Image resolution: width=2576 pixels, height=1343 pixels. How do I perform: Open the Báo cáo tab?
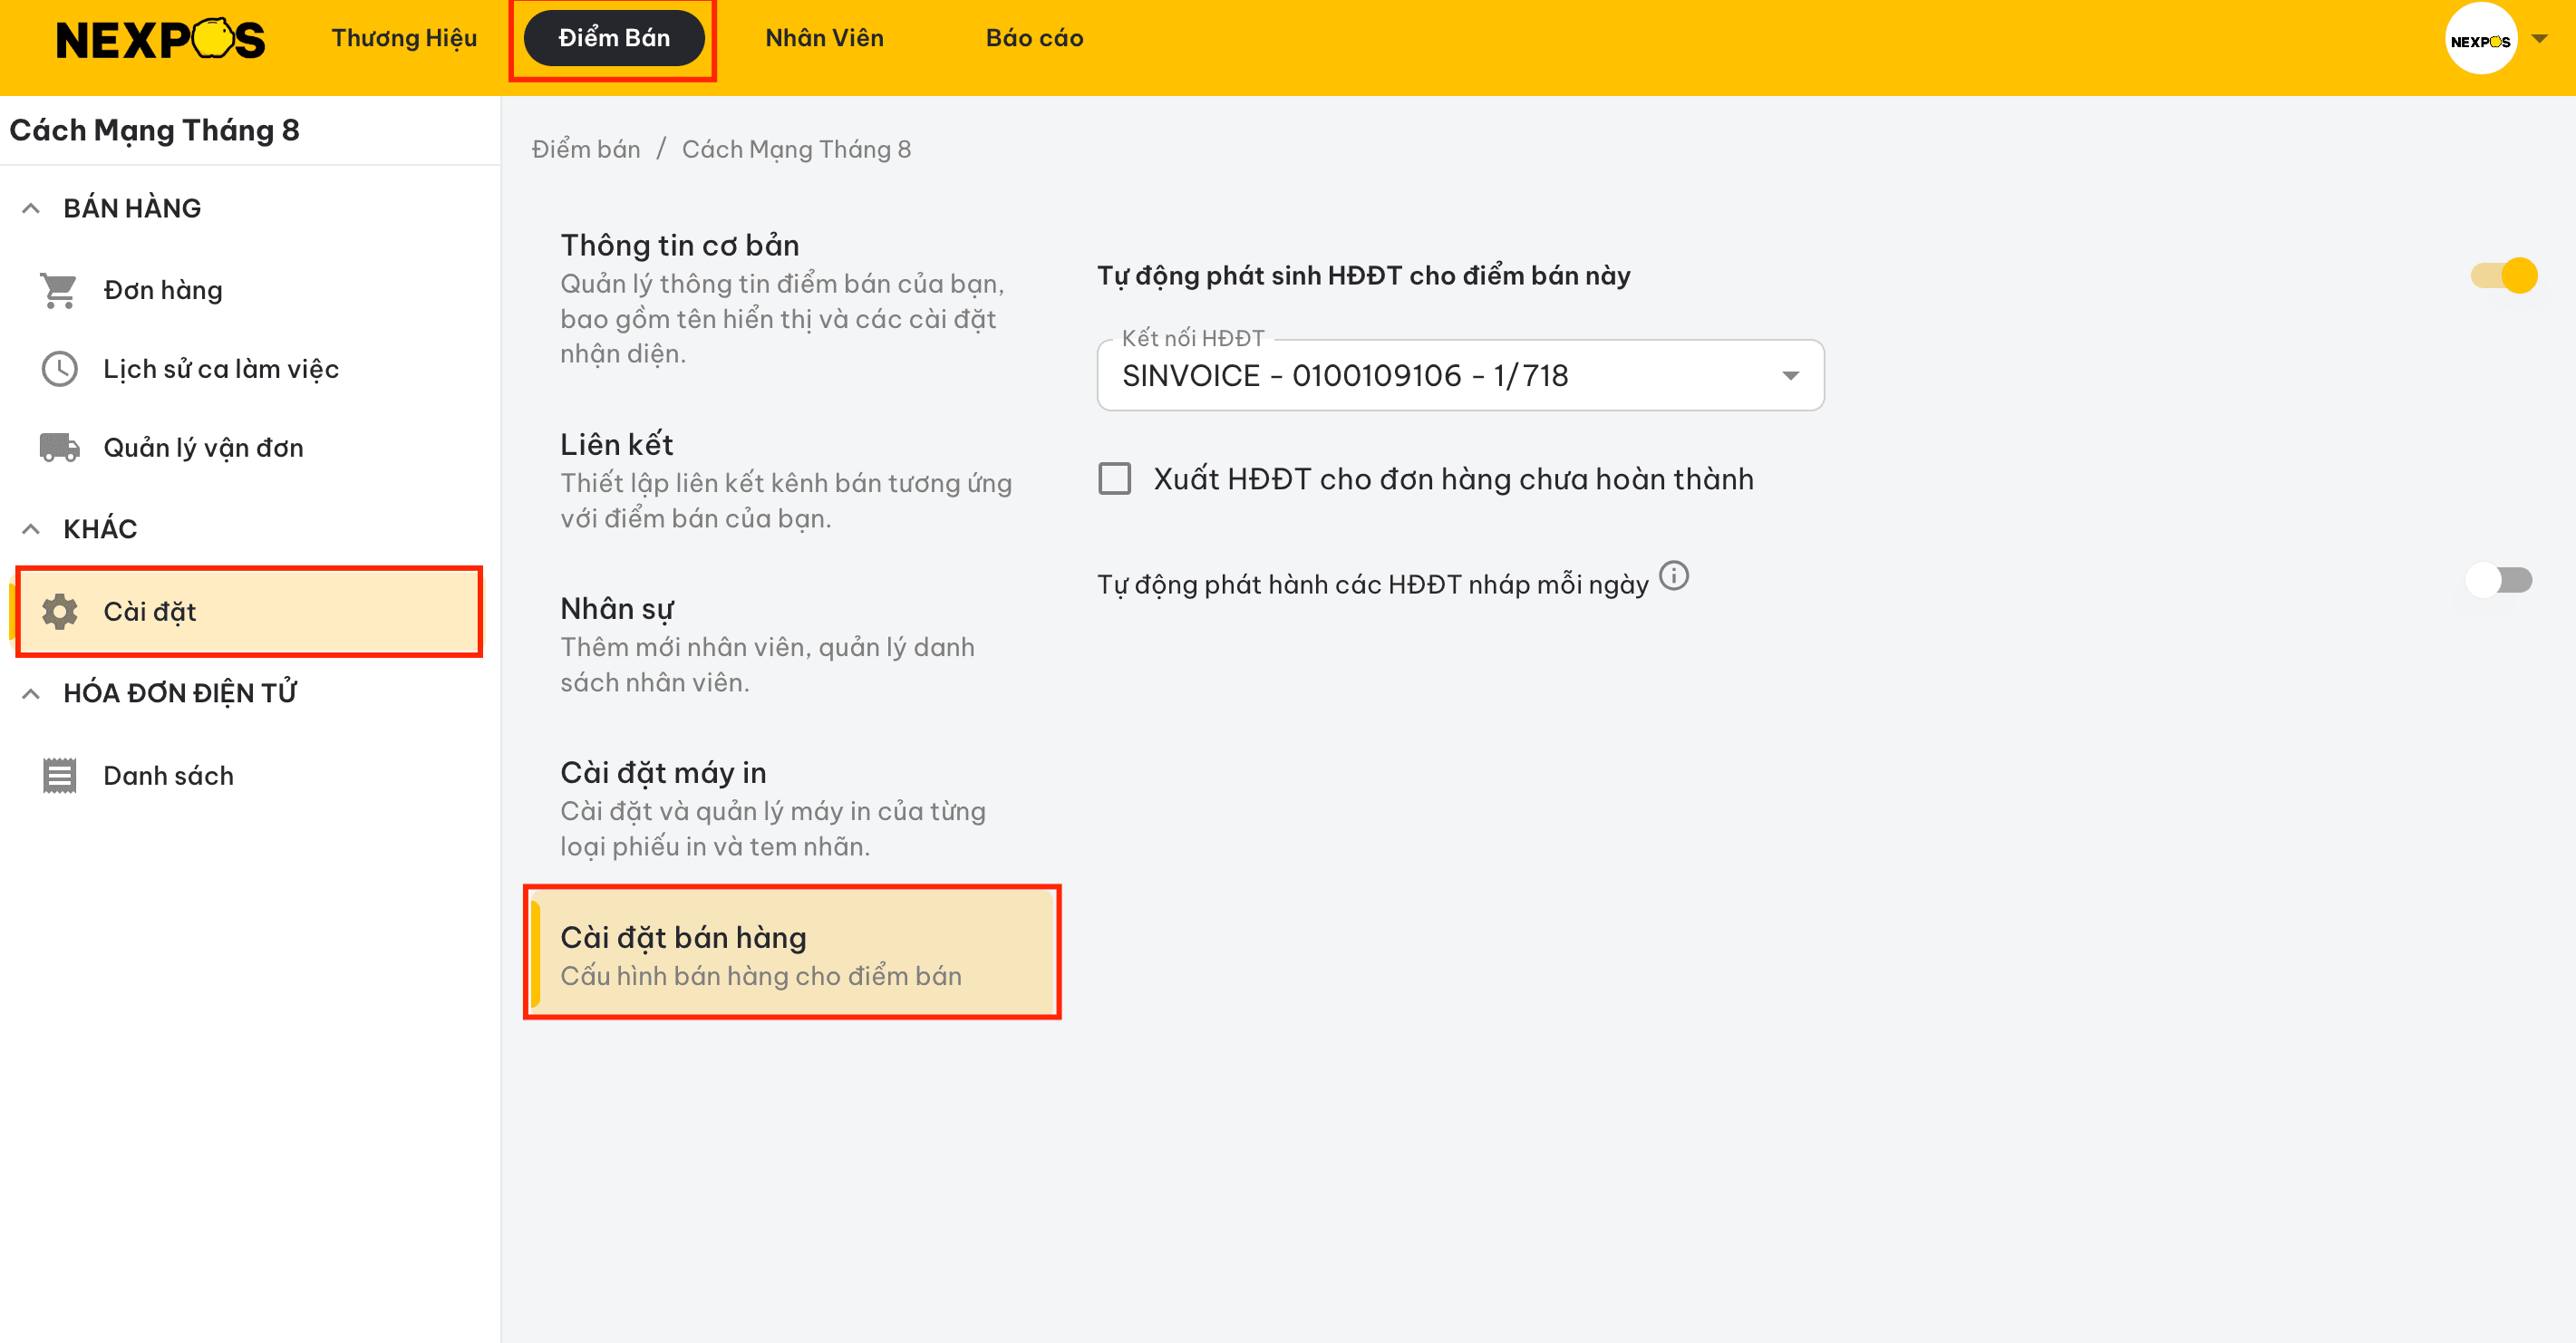point(1034,38)
